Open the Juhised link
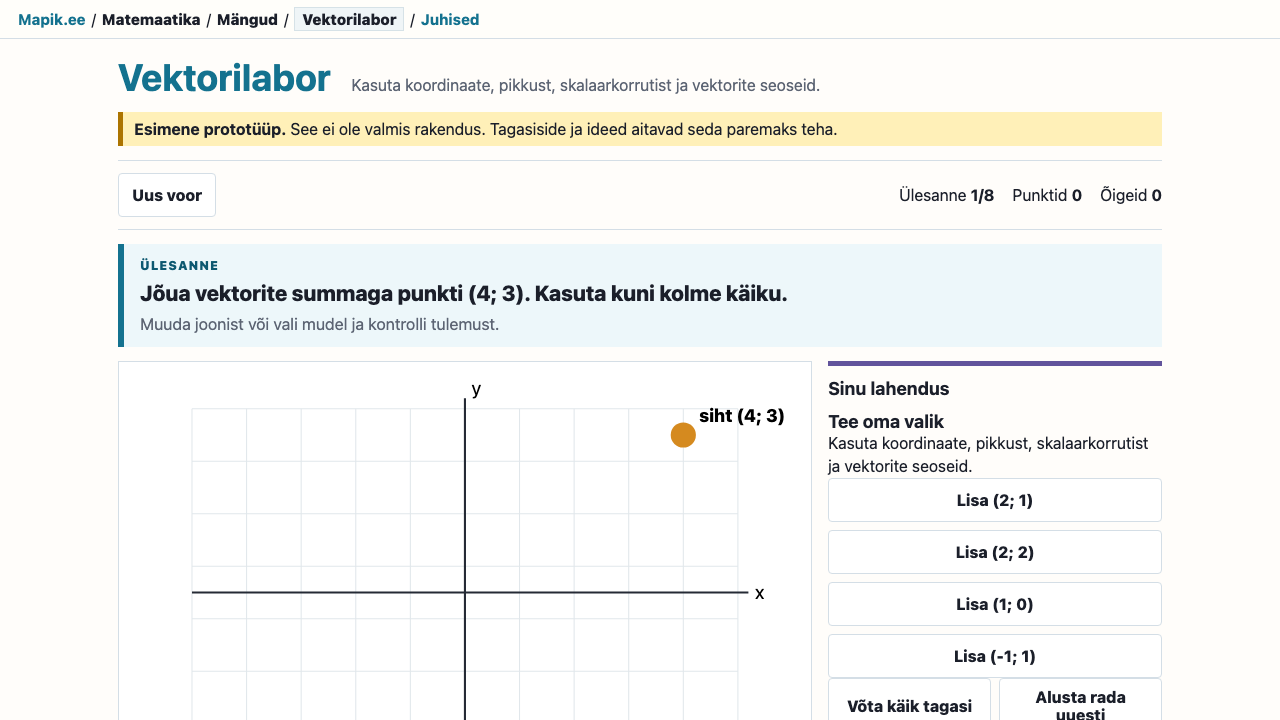The height and width of the screenshot is (720, 1280). point(450,20)
